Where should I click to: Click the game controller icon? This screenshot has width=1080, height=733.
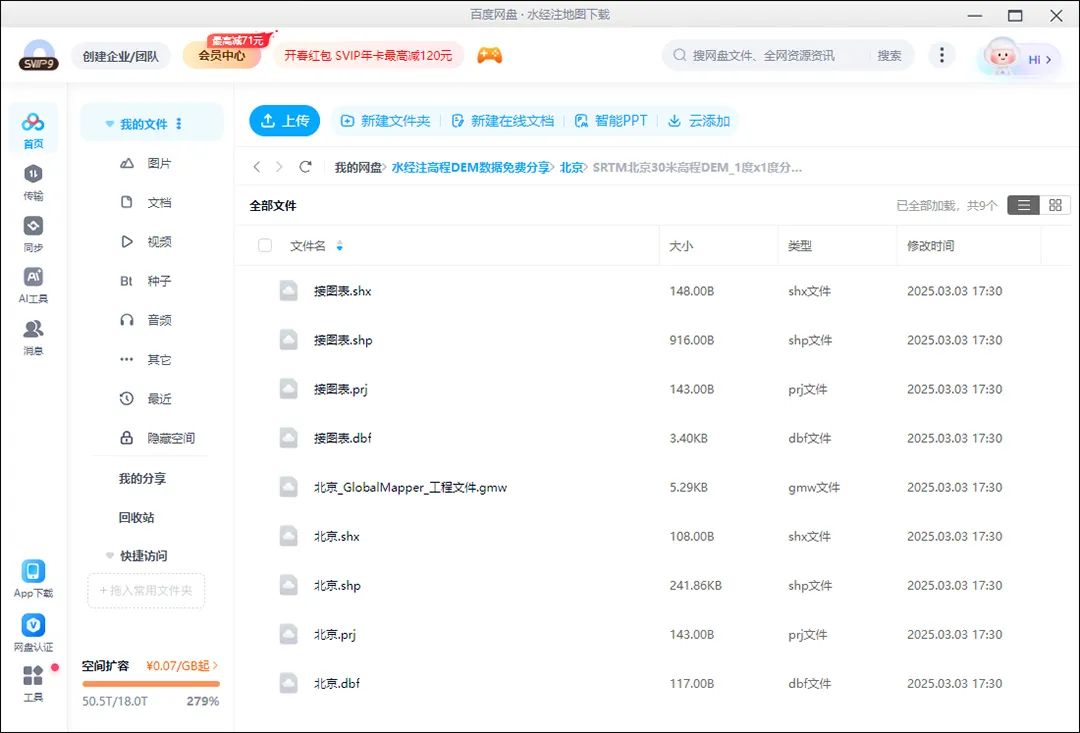coord(490,55)
